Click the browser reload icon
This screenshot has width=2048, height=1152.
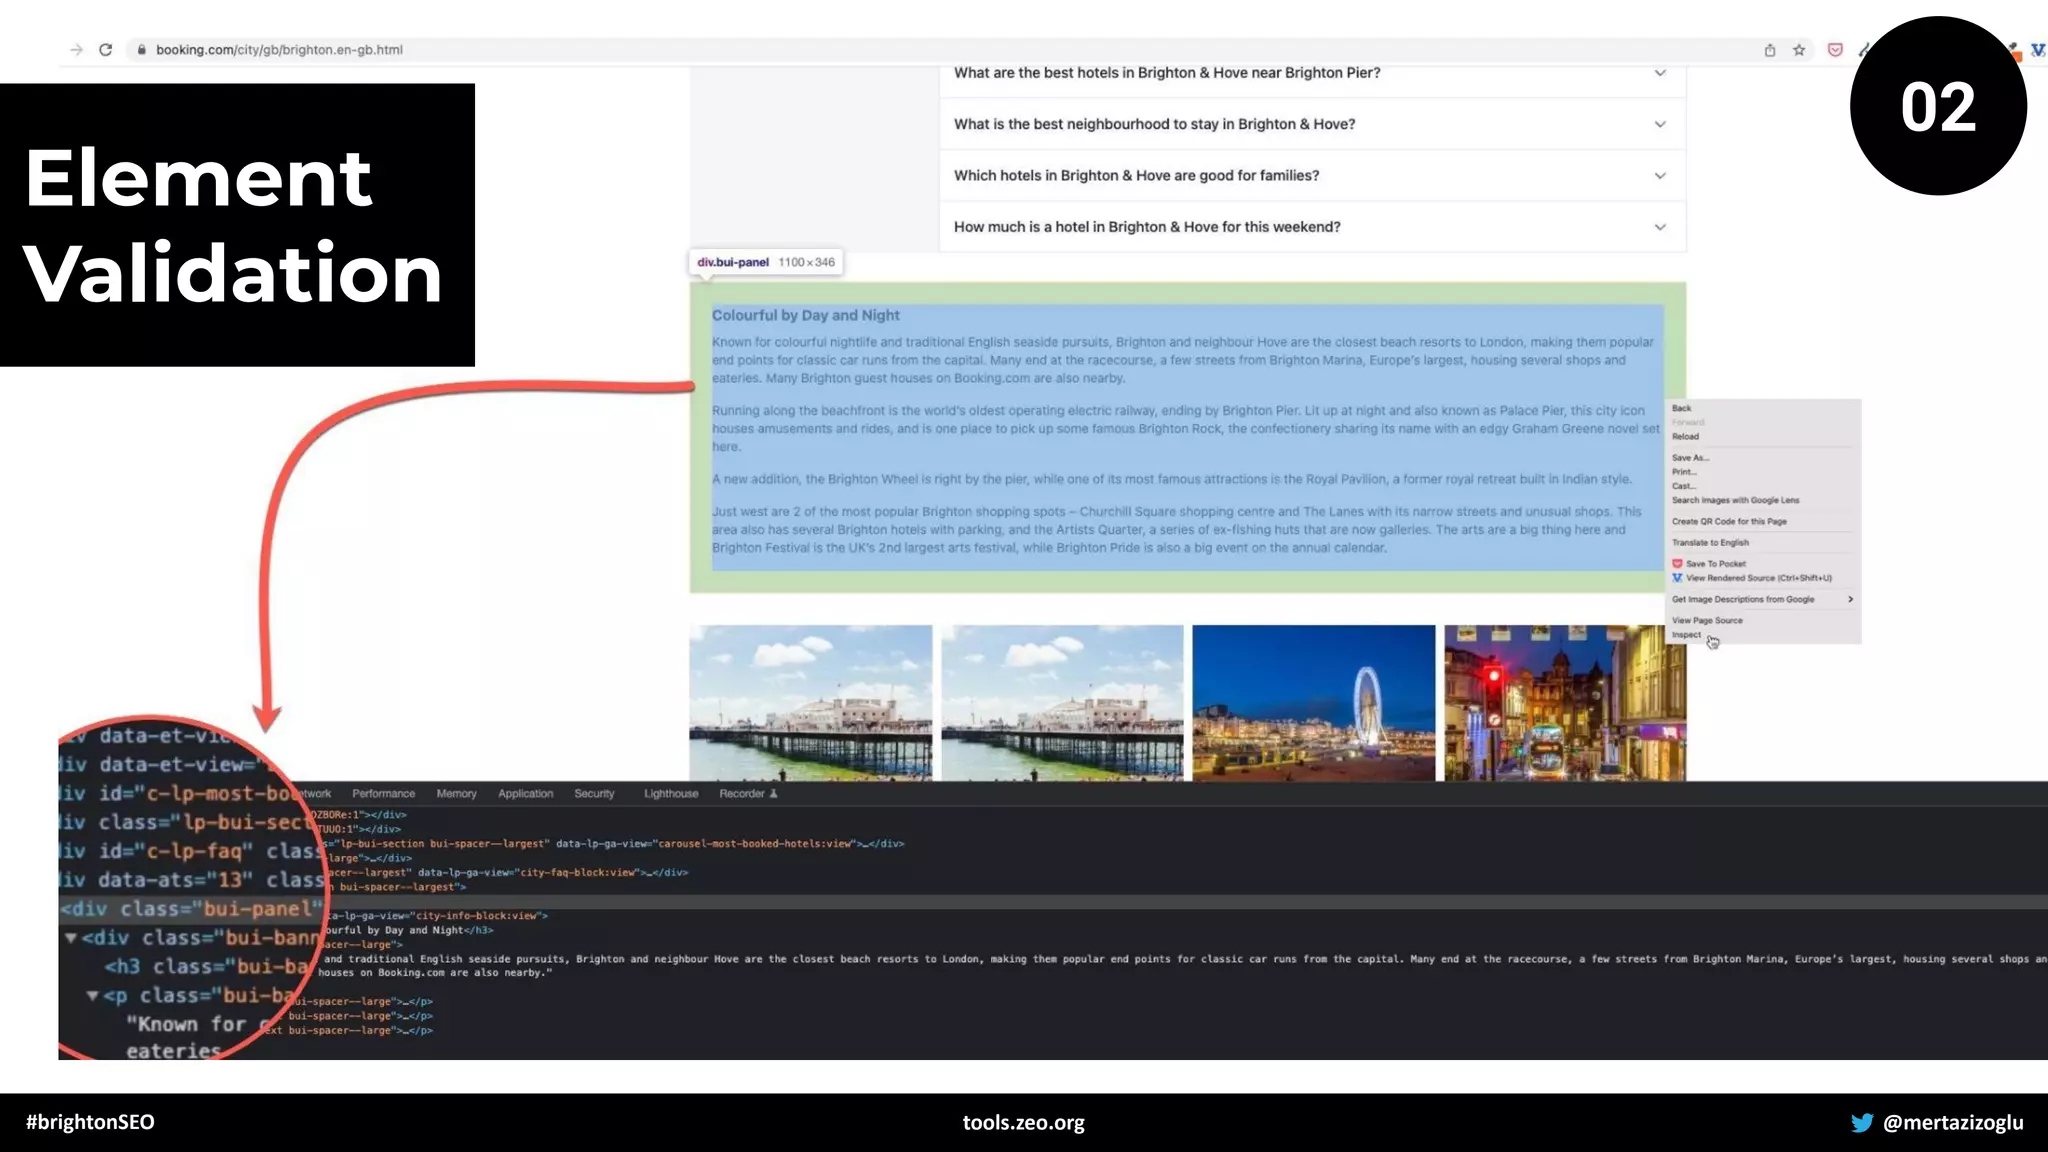(105, 50)
